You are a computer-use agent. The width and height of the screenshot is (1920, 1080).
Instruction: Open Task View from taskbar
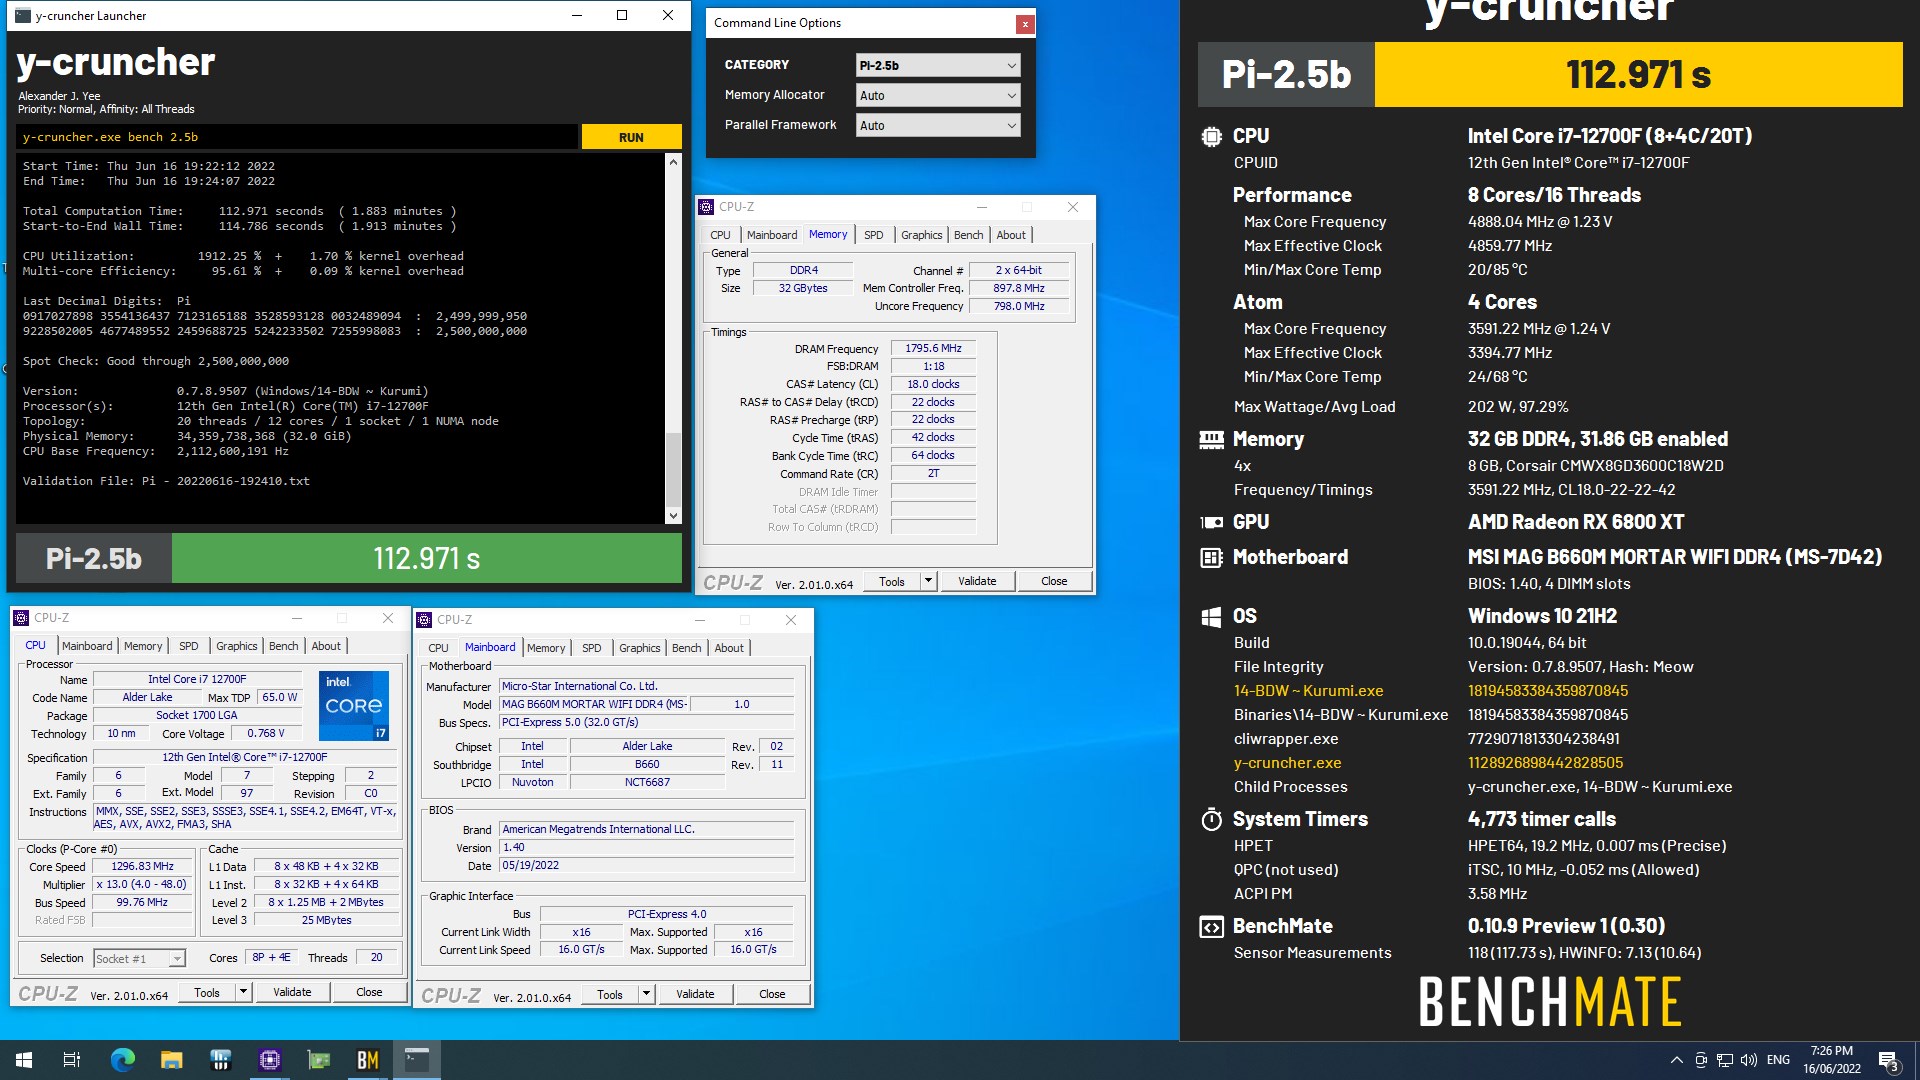[72, 1060]
